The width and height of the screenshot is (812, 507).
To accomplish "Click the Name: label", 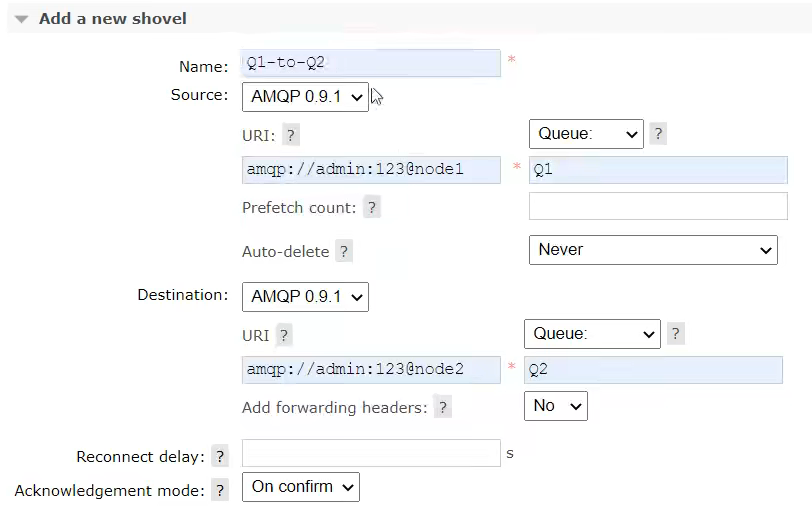I will [204, 66].
